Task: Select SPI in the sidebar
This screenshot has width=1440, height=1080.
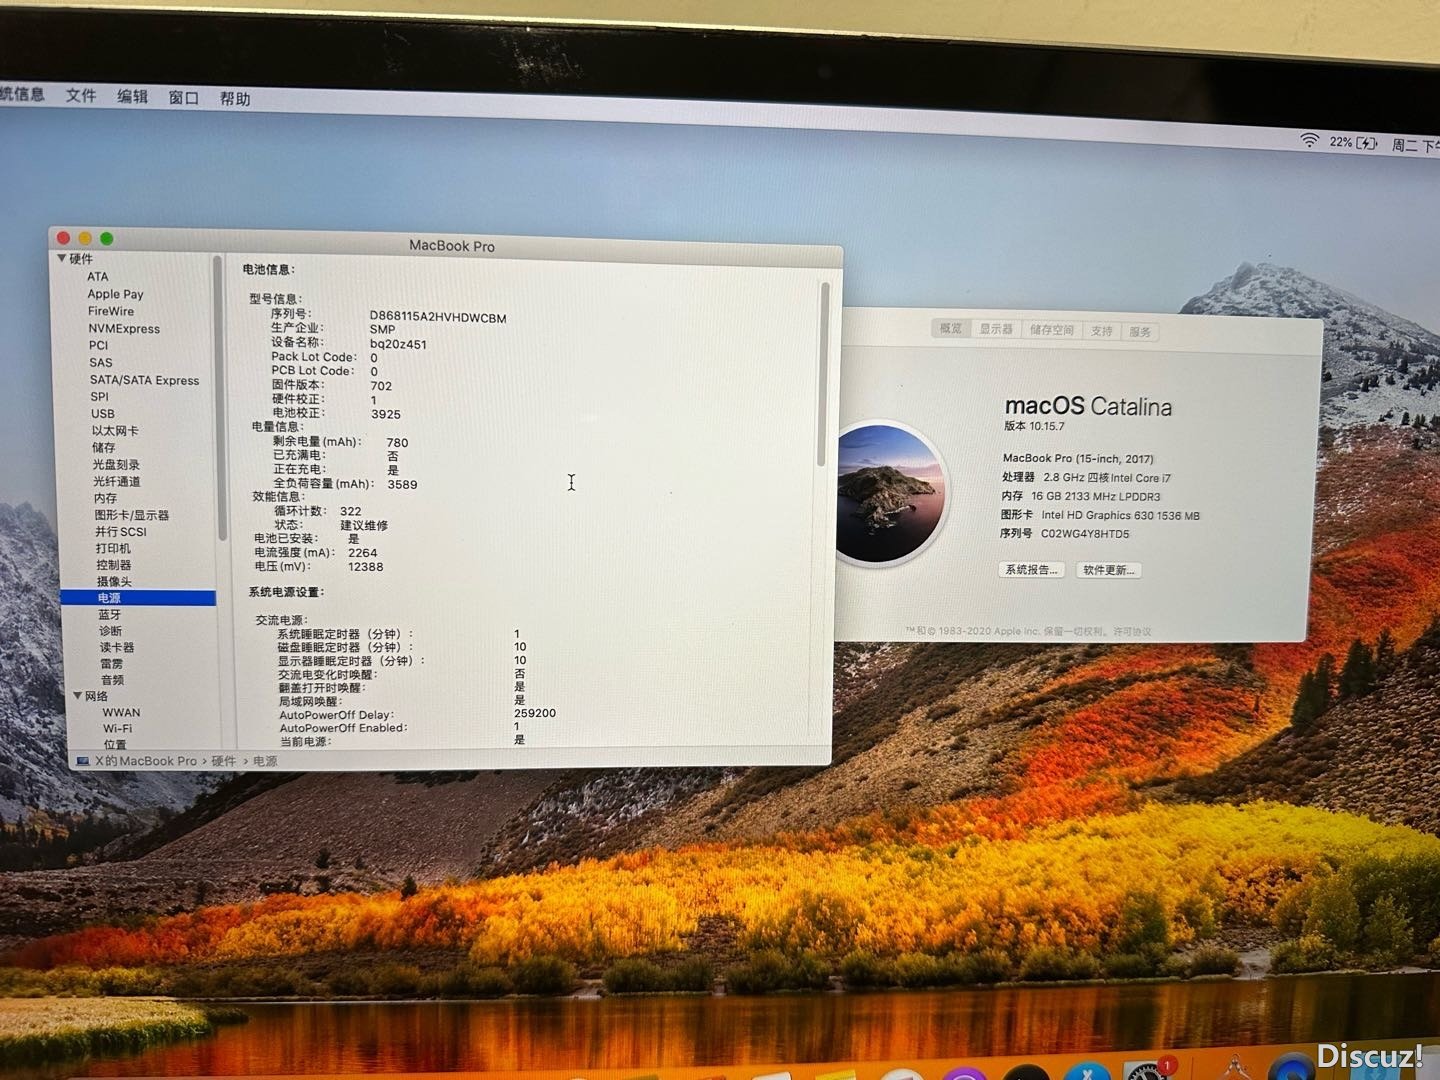Action: tap(99, 396)
